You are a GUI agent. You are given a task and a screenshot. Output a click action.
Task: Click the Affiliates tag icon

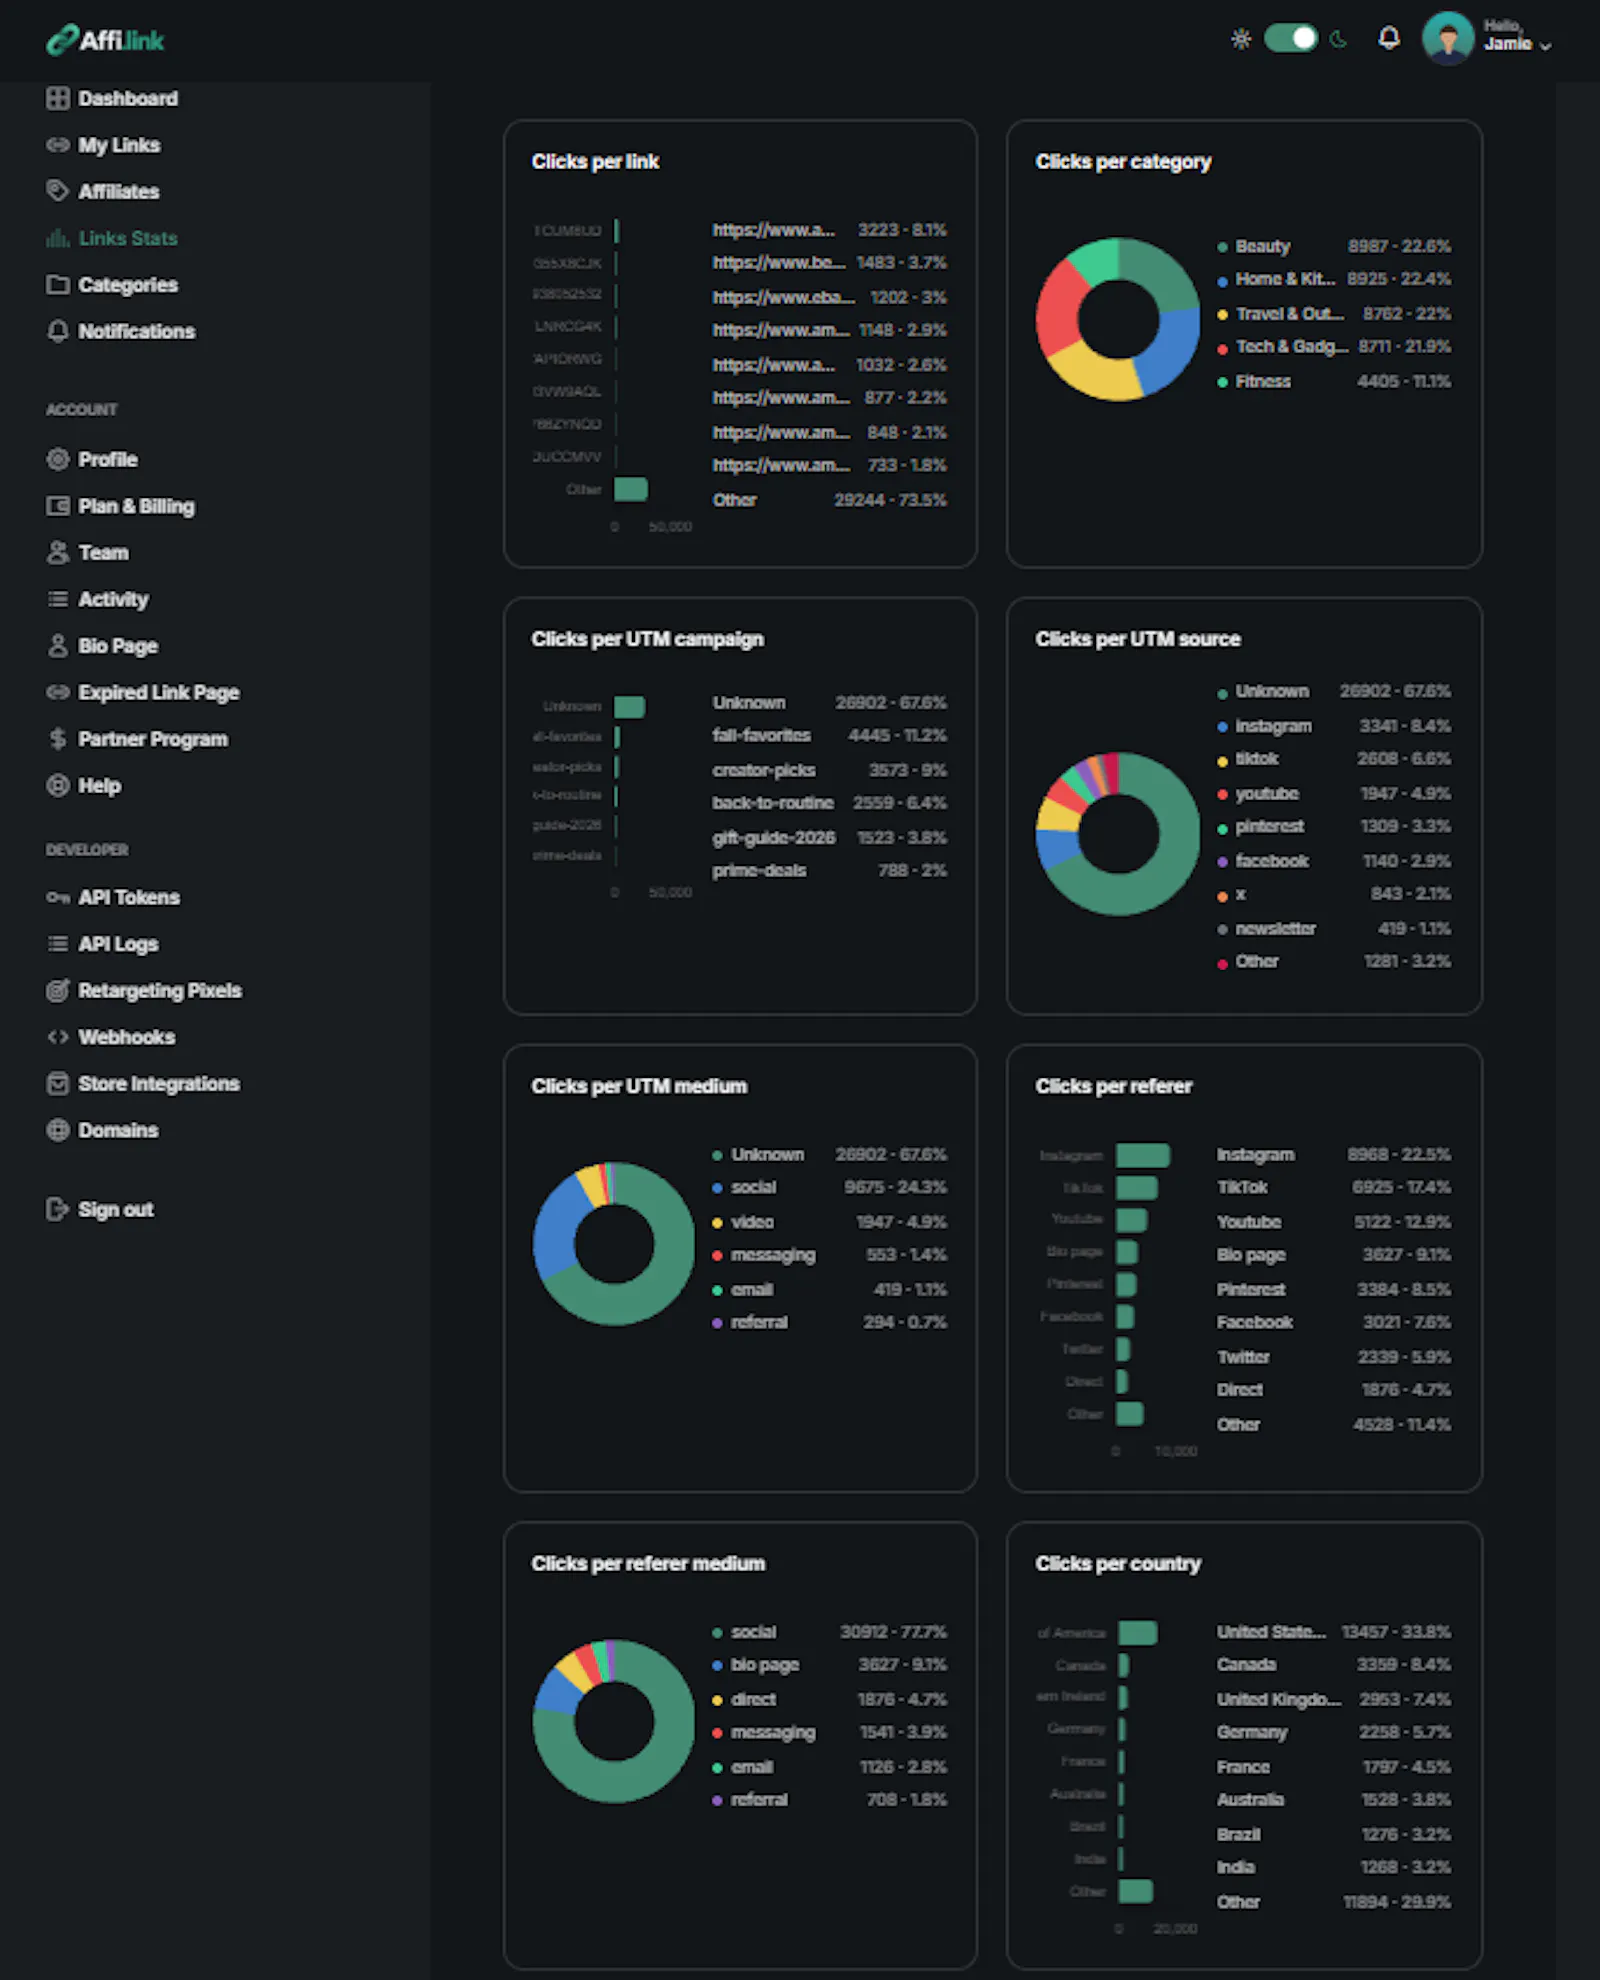coord(58,191)
